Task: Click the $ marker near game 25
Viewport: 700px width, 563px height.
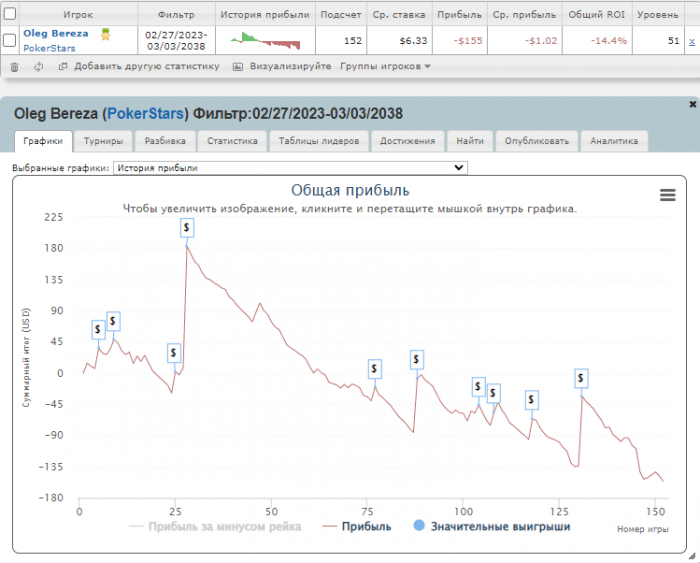Action: (174, 353)
